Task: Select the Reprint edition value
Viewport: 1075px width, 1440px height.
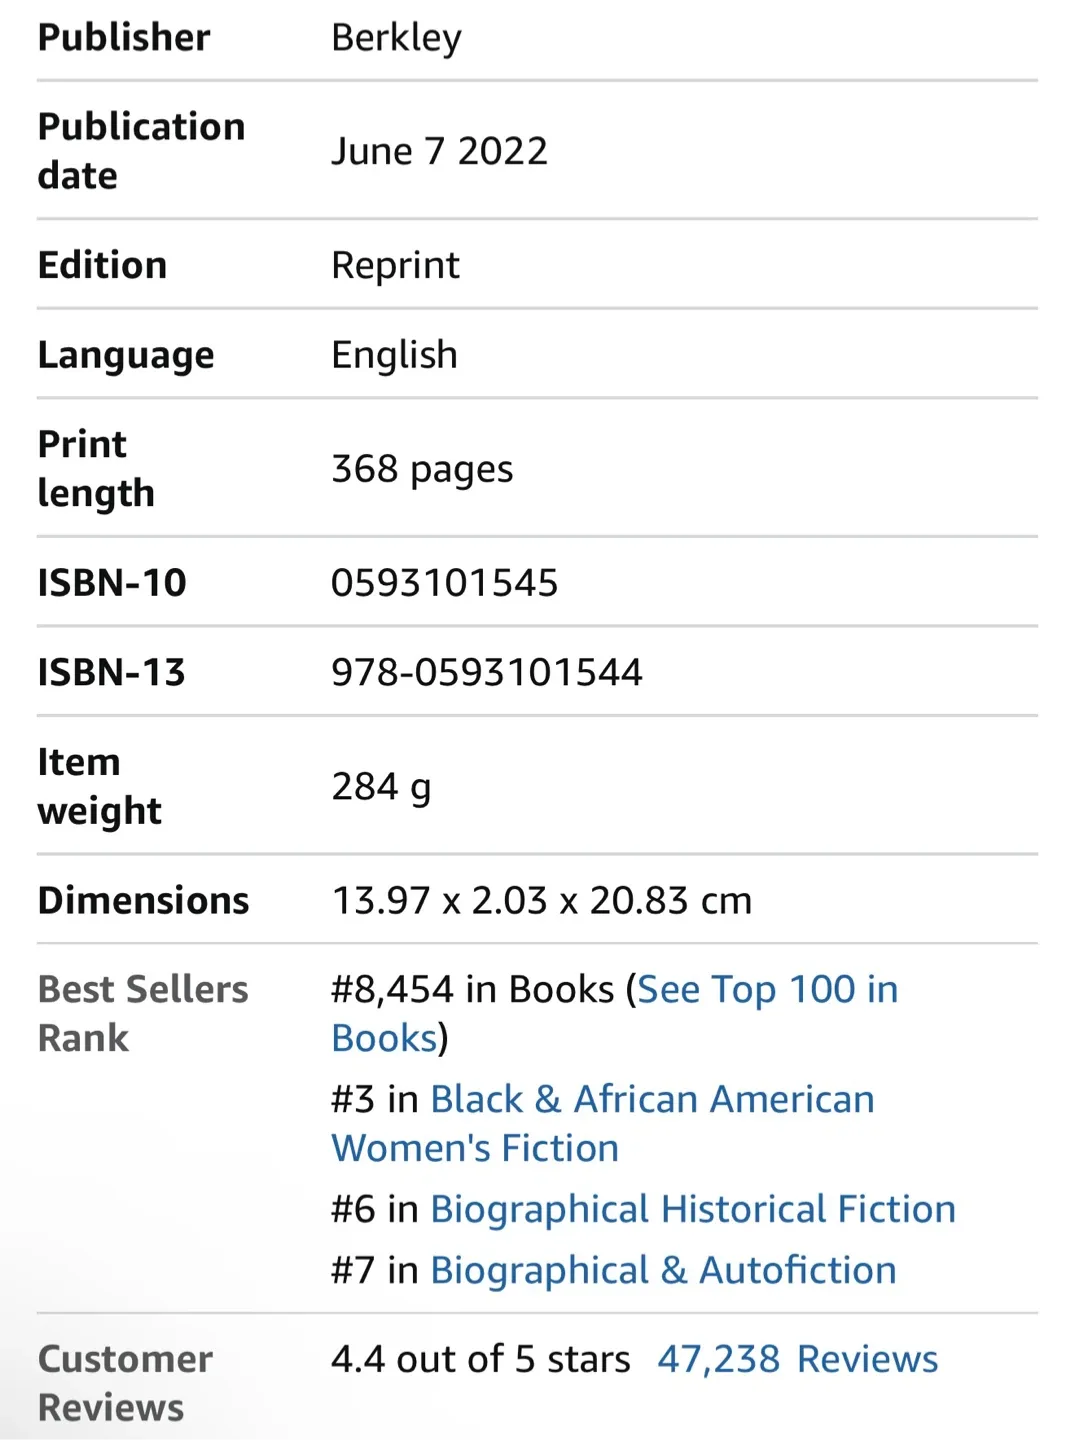Action: 395,265
